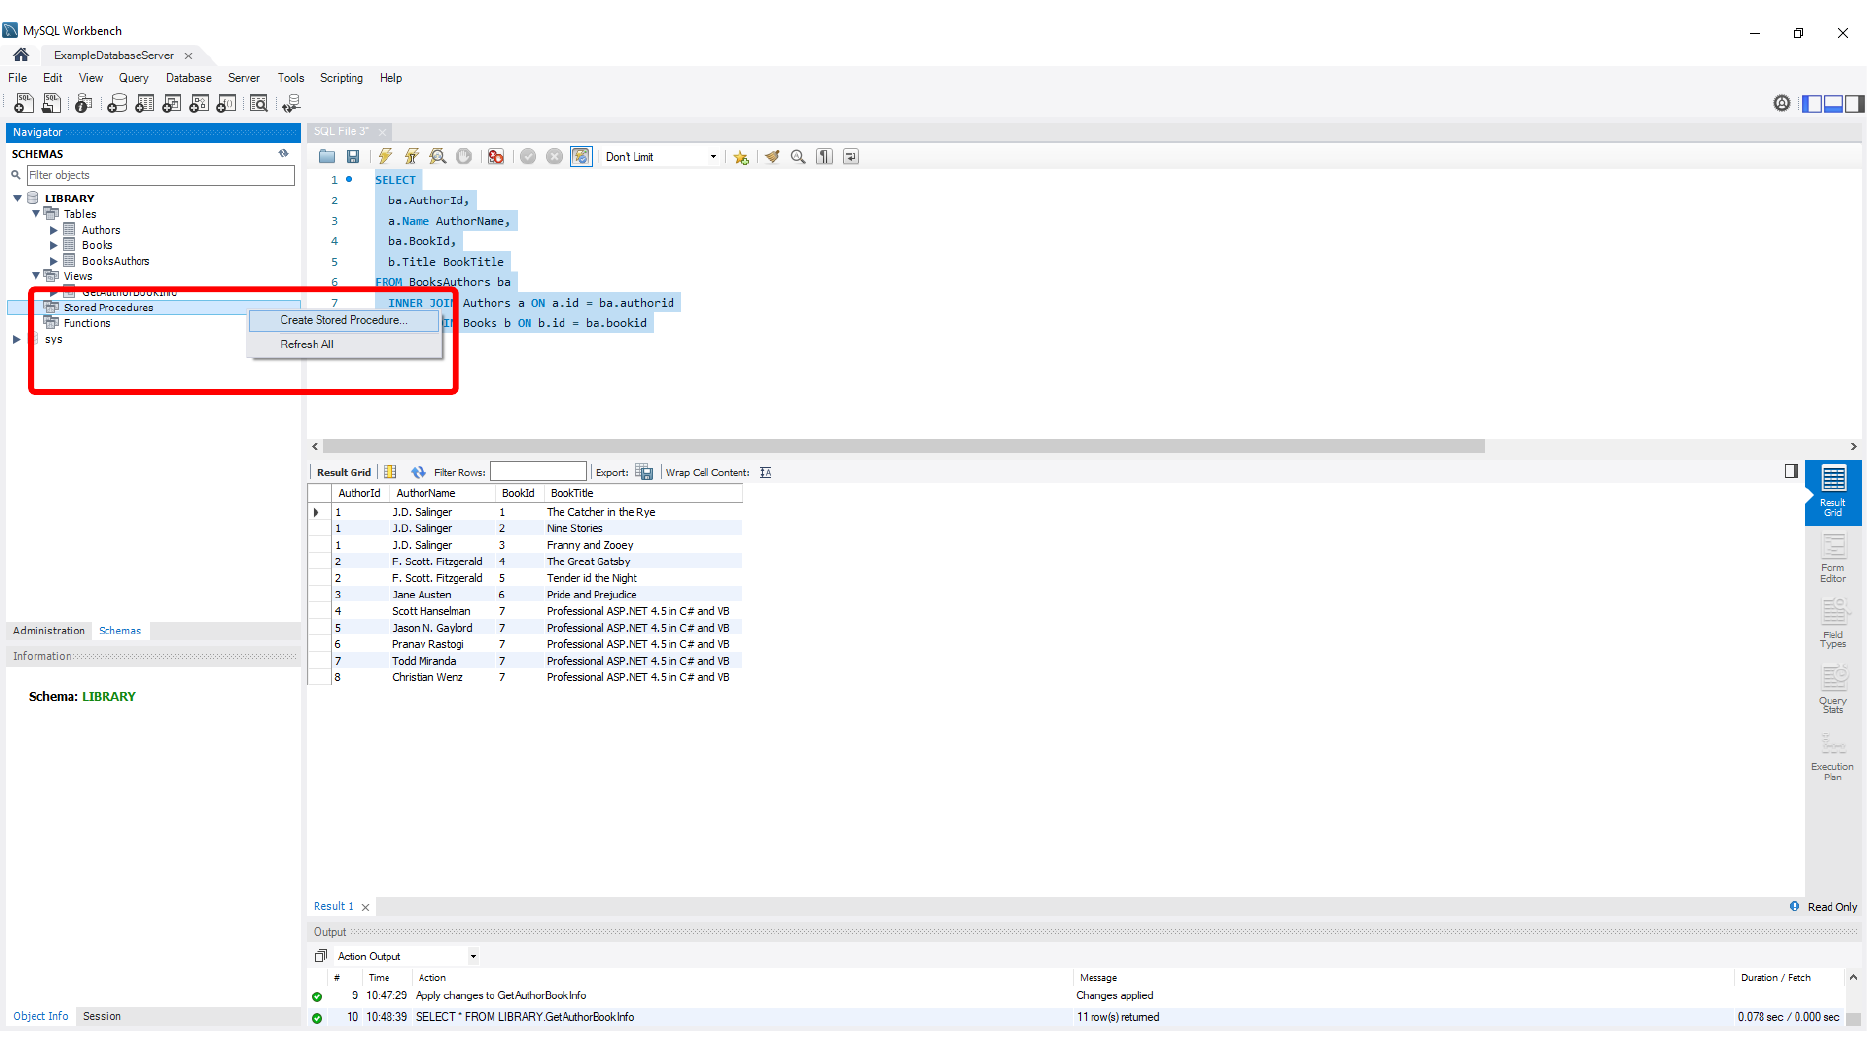1867x1050 pixels.
Task: Open the Object Info tab
Action: [41, 1016]
